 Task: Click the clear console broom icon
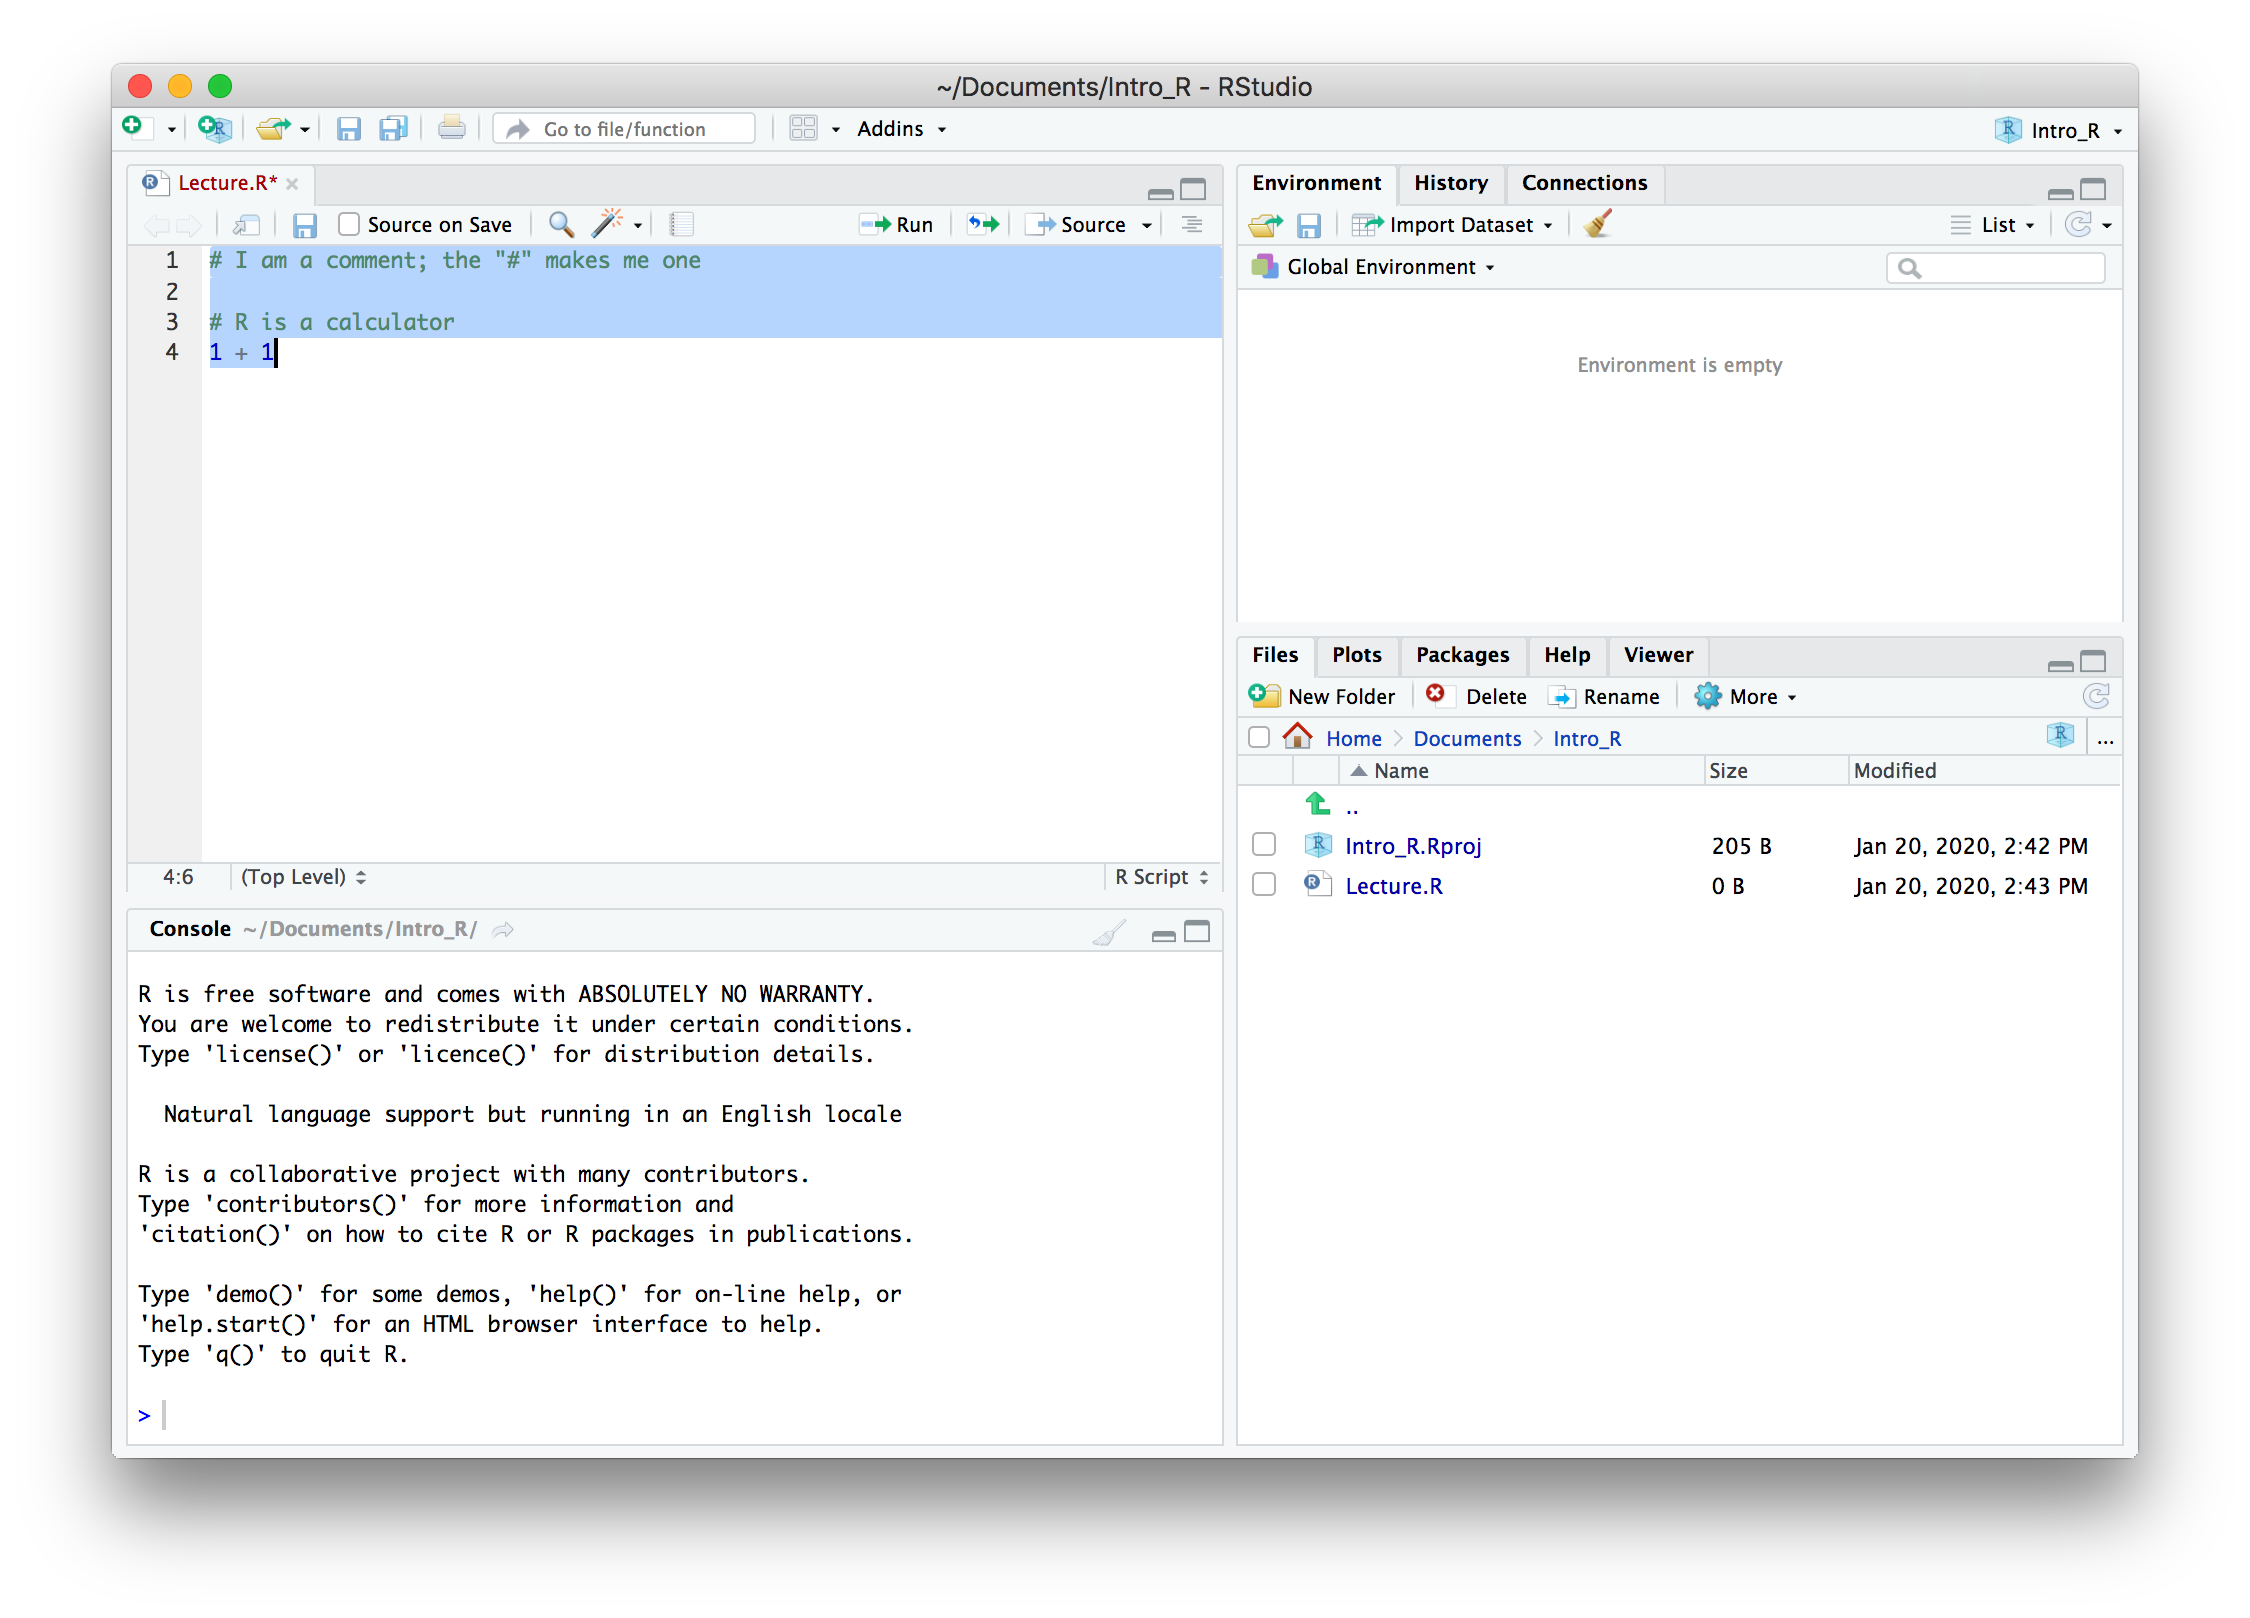(x=1108, y=932)
